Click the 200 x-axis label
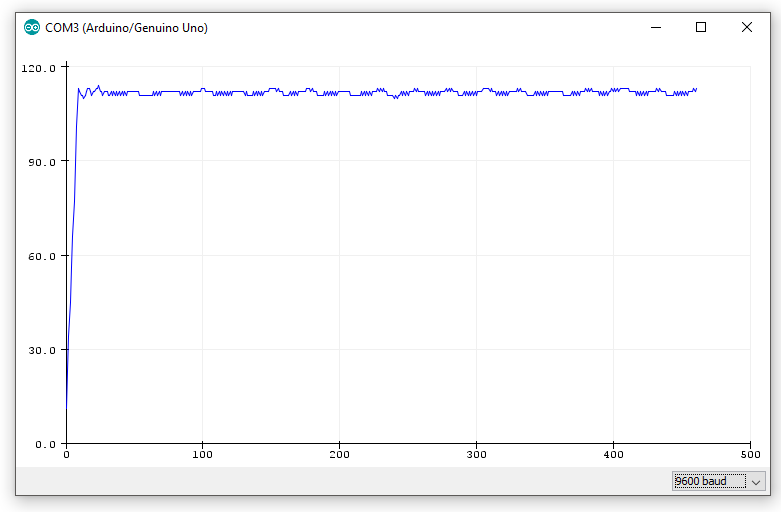The height and width of the screenshot is (512, 781). point(339,454)
